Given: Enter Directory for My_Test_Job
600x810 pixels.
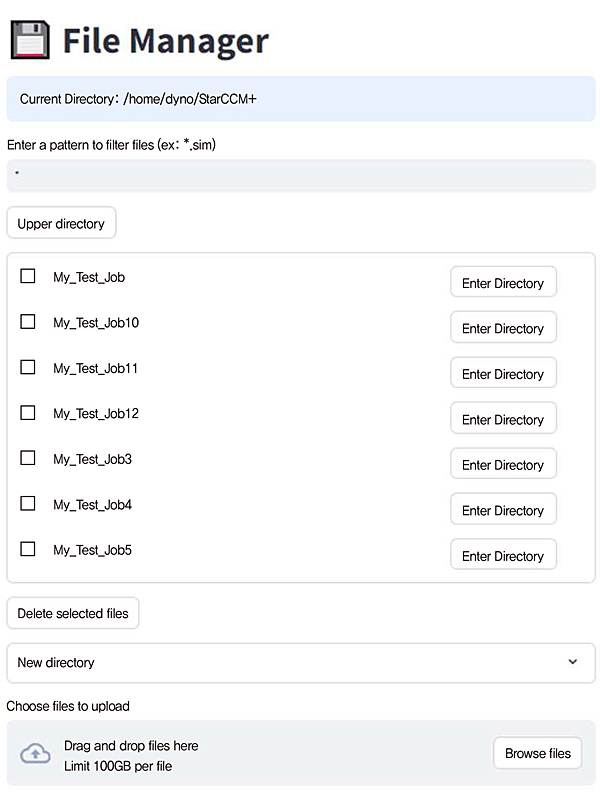Looking at the screenshot, I should (x=503, y=283).
